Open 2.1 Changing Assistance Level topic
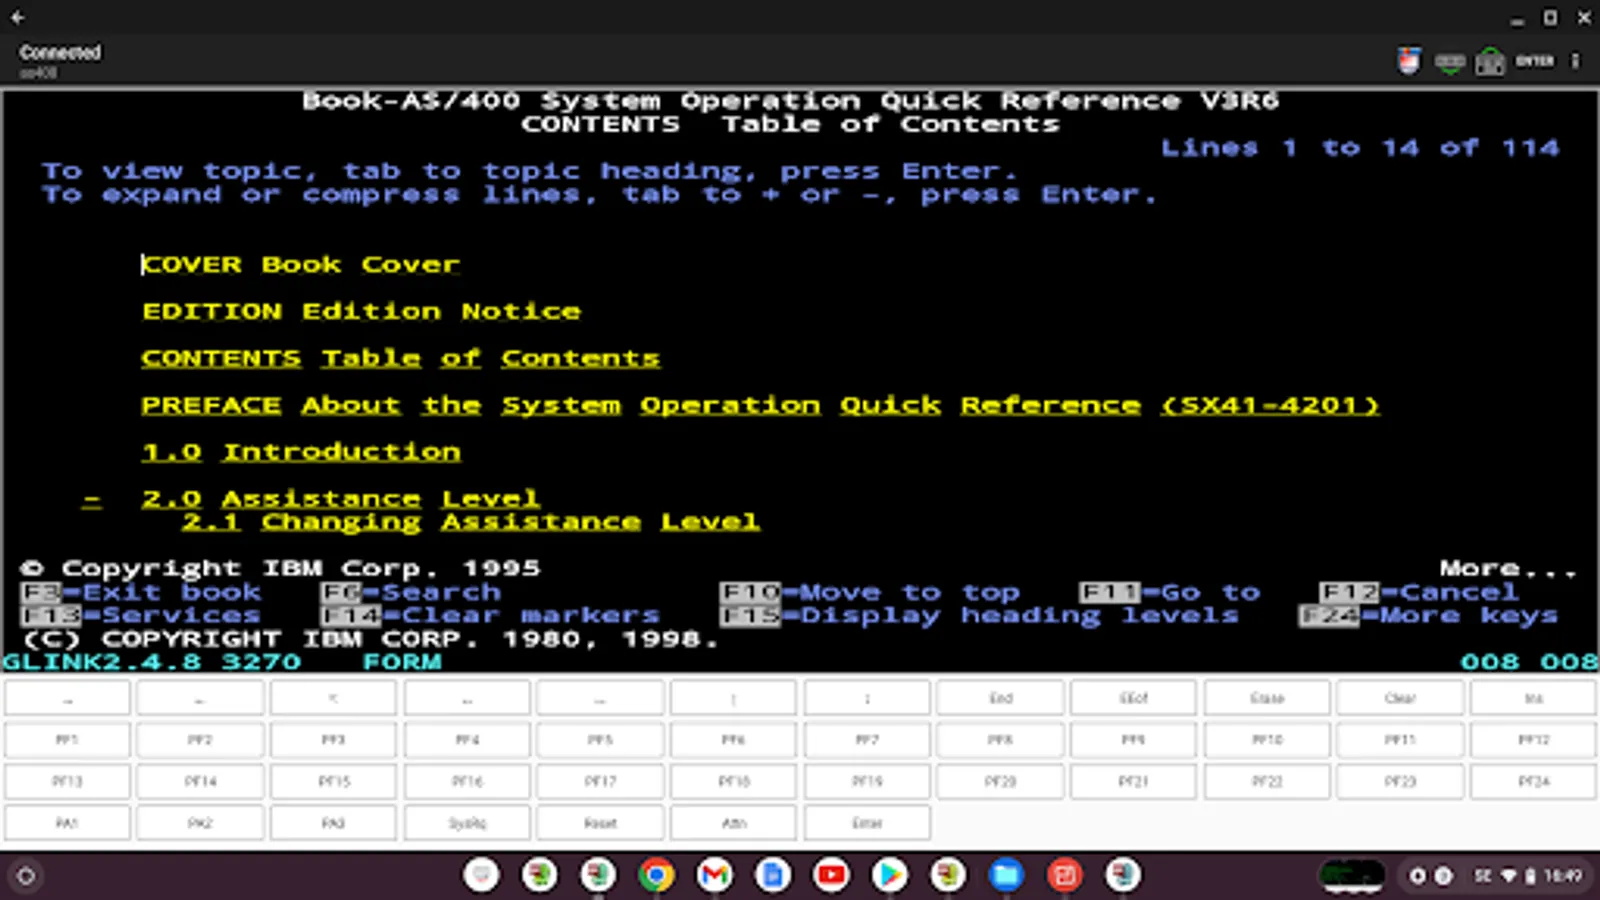This screenshot has width=1600, height=900. click(x=470, y=522)
